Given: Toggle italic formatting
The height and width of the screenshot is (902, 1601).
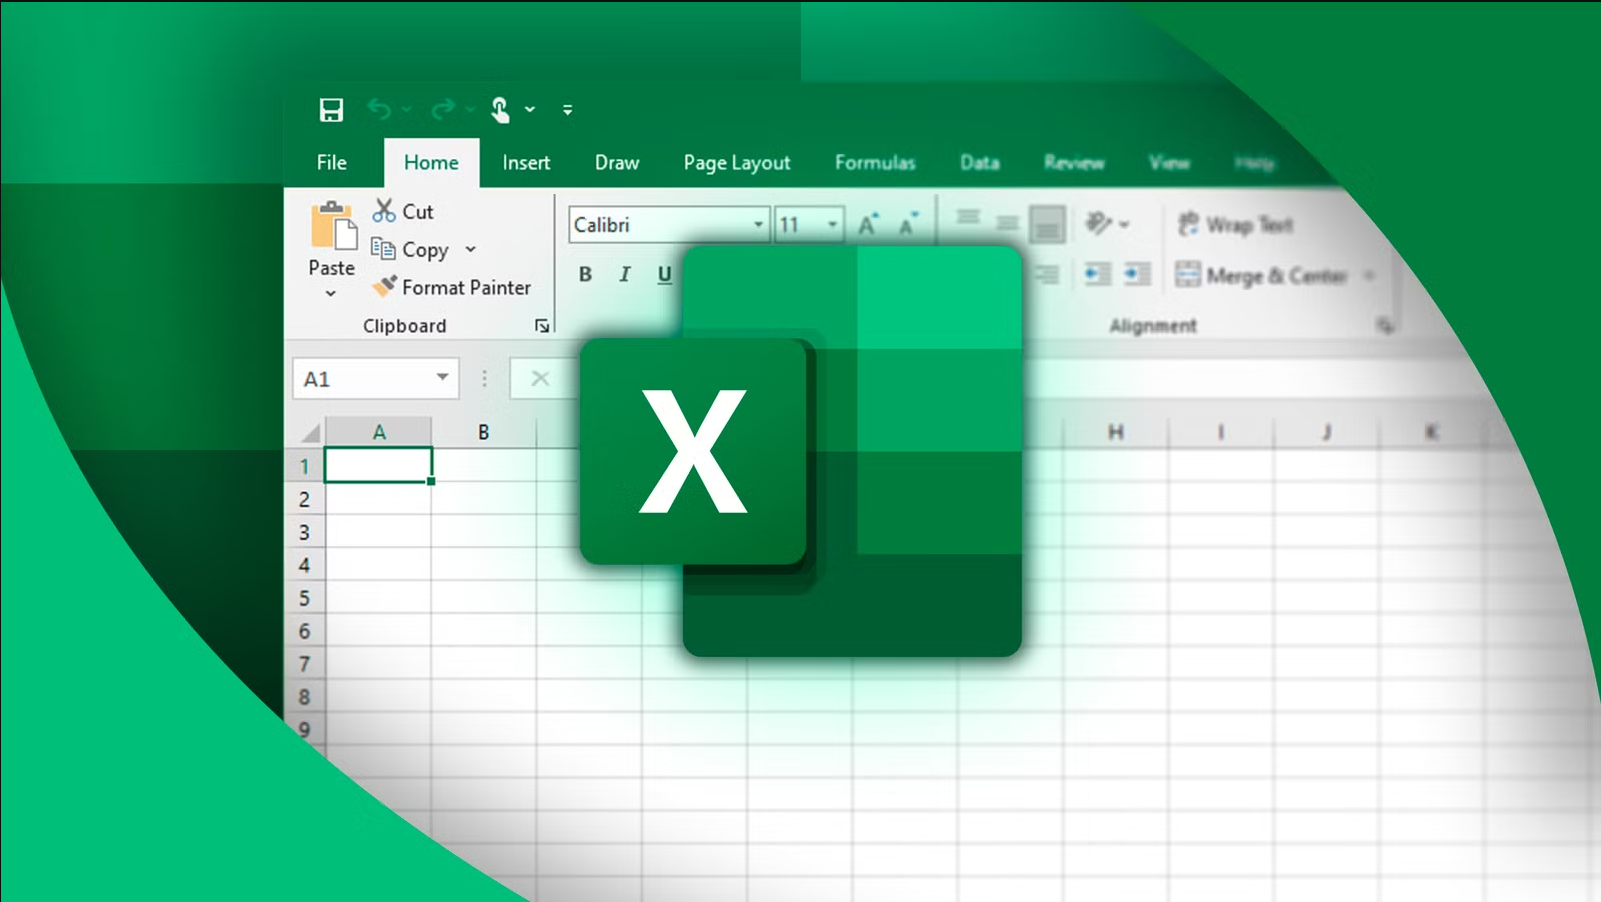Looking at the screenshot, I should [x=624, y=274].
